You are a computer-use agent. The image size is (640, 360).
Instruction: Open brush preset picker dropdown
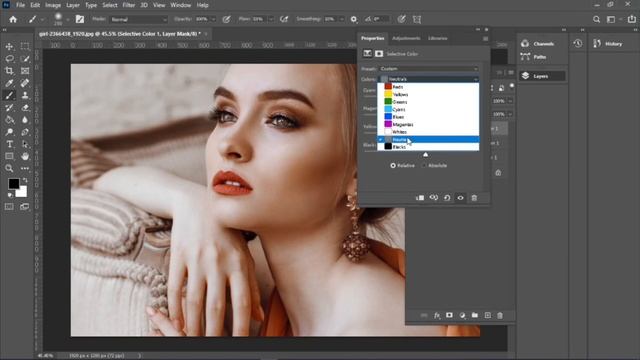(68, 19)
